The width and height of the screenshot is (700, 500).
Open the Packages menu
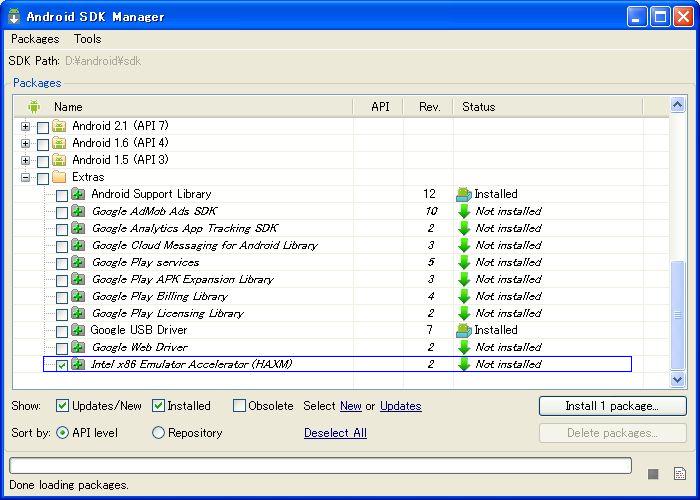click(35, 39)
